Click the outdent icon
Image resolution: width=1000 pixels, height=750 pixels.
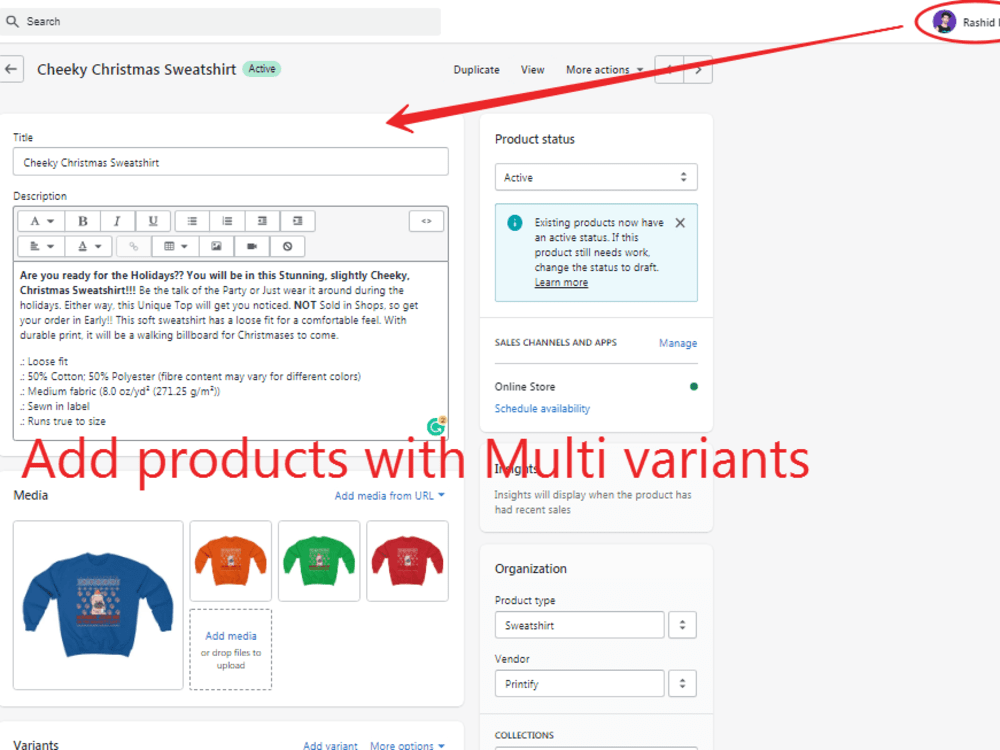click(262, 221)
